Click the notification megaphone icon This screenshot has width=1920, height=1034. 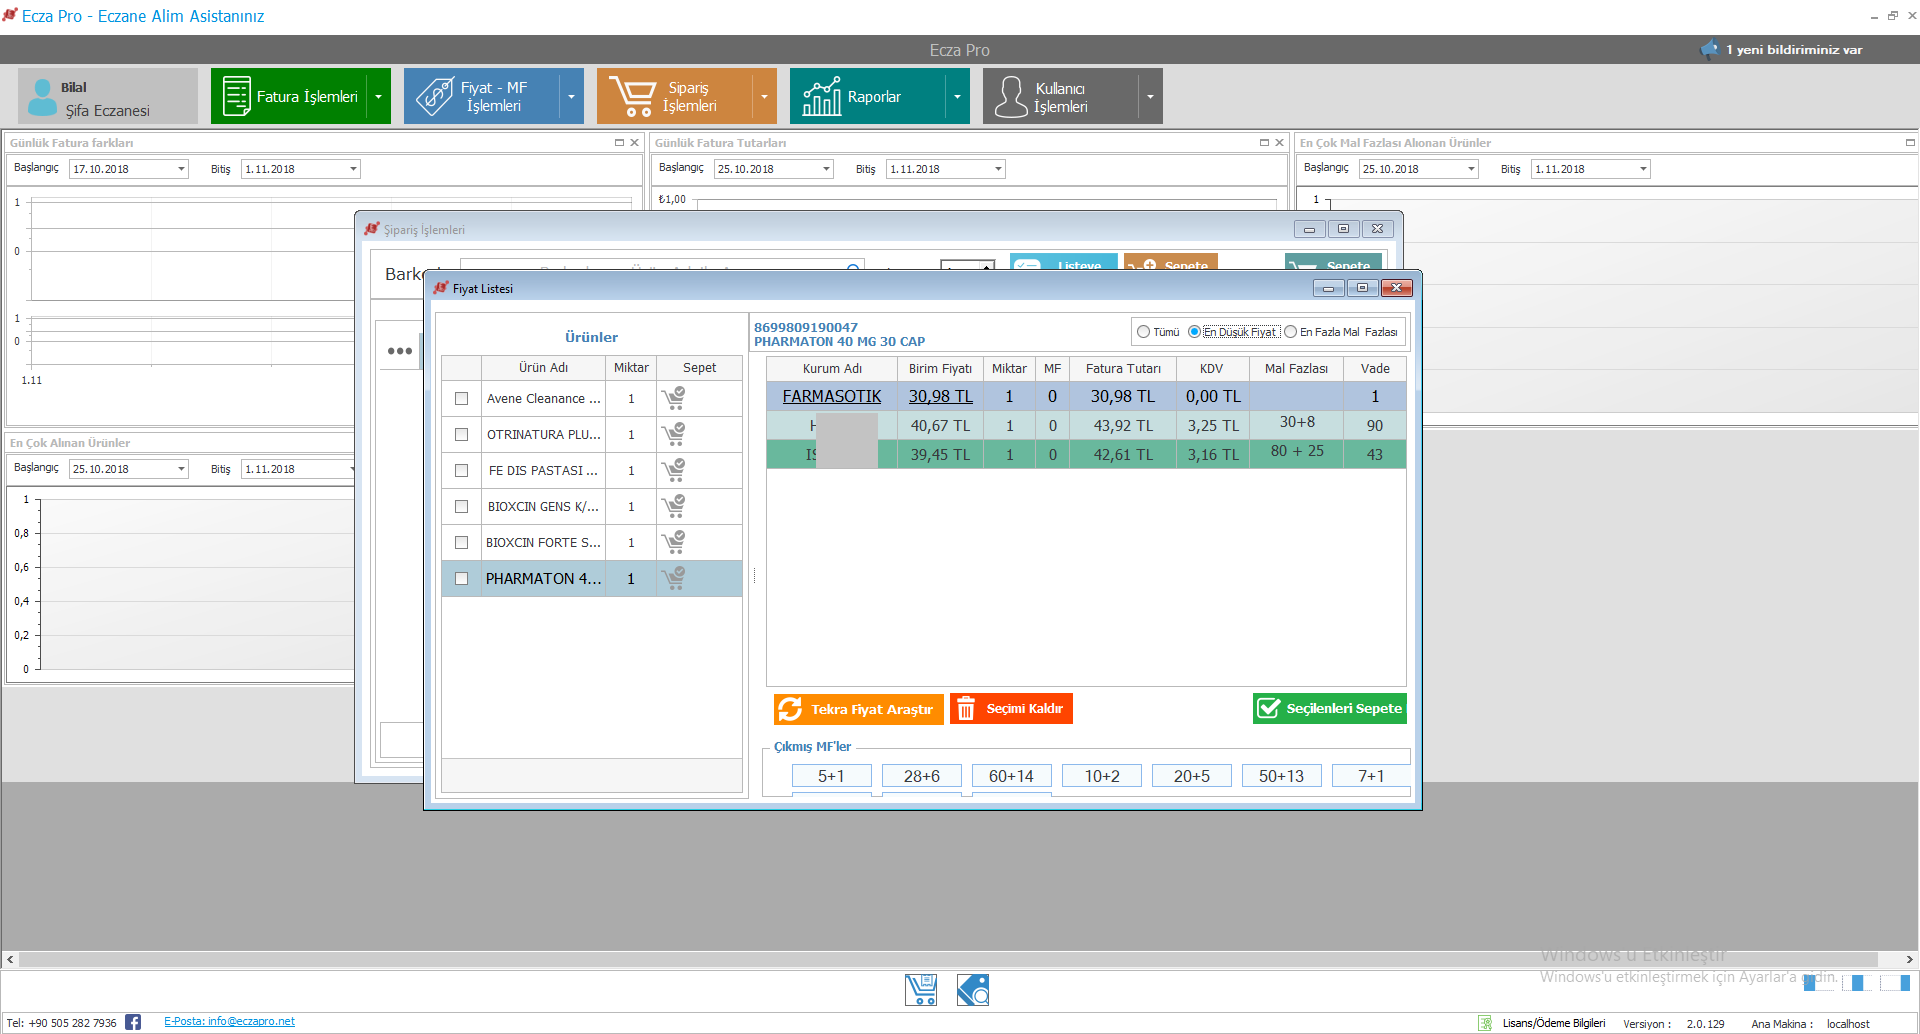click(1709, 49)
